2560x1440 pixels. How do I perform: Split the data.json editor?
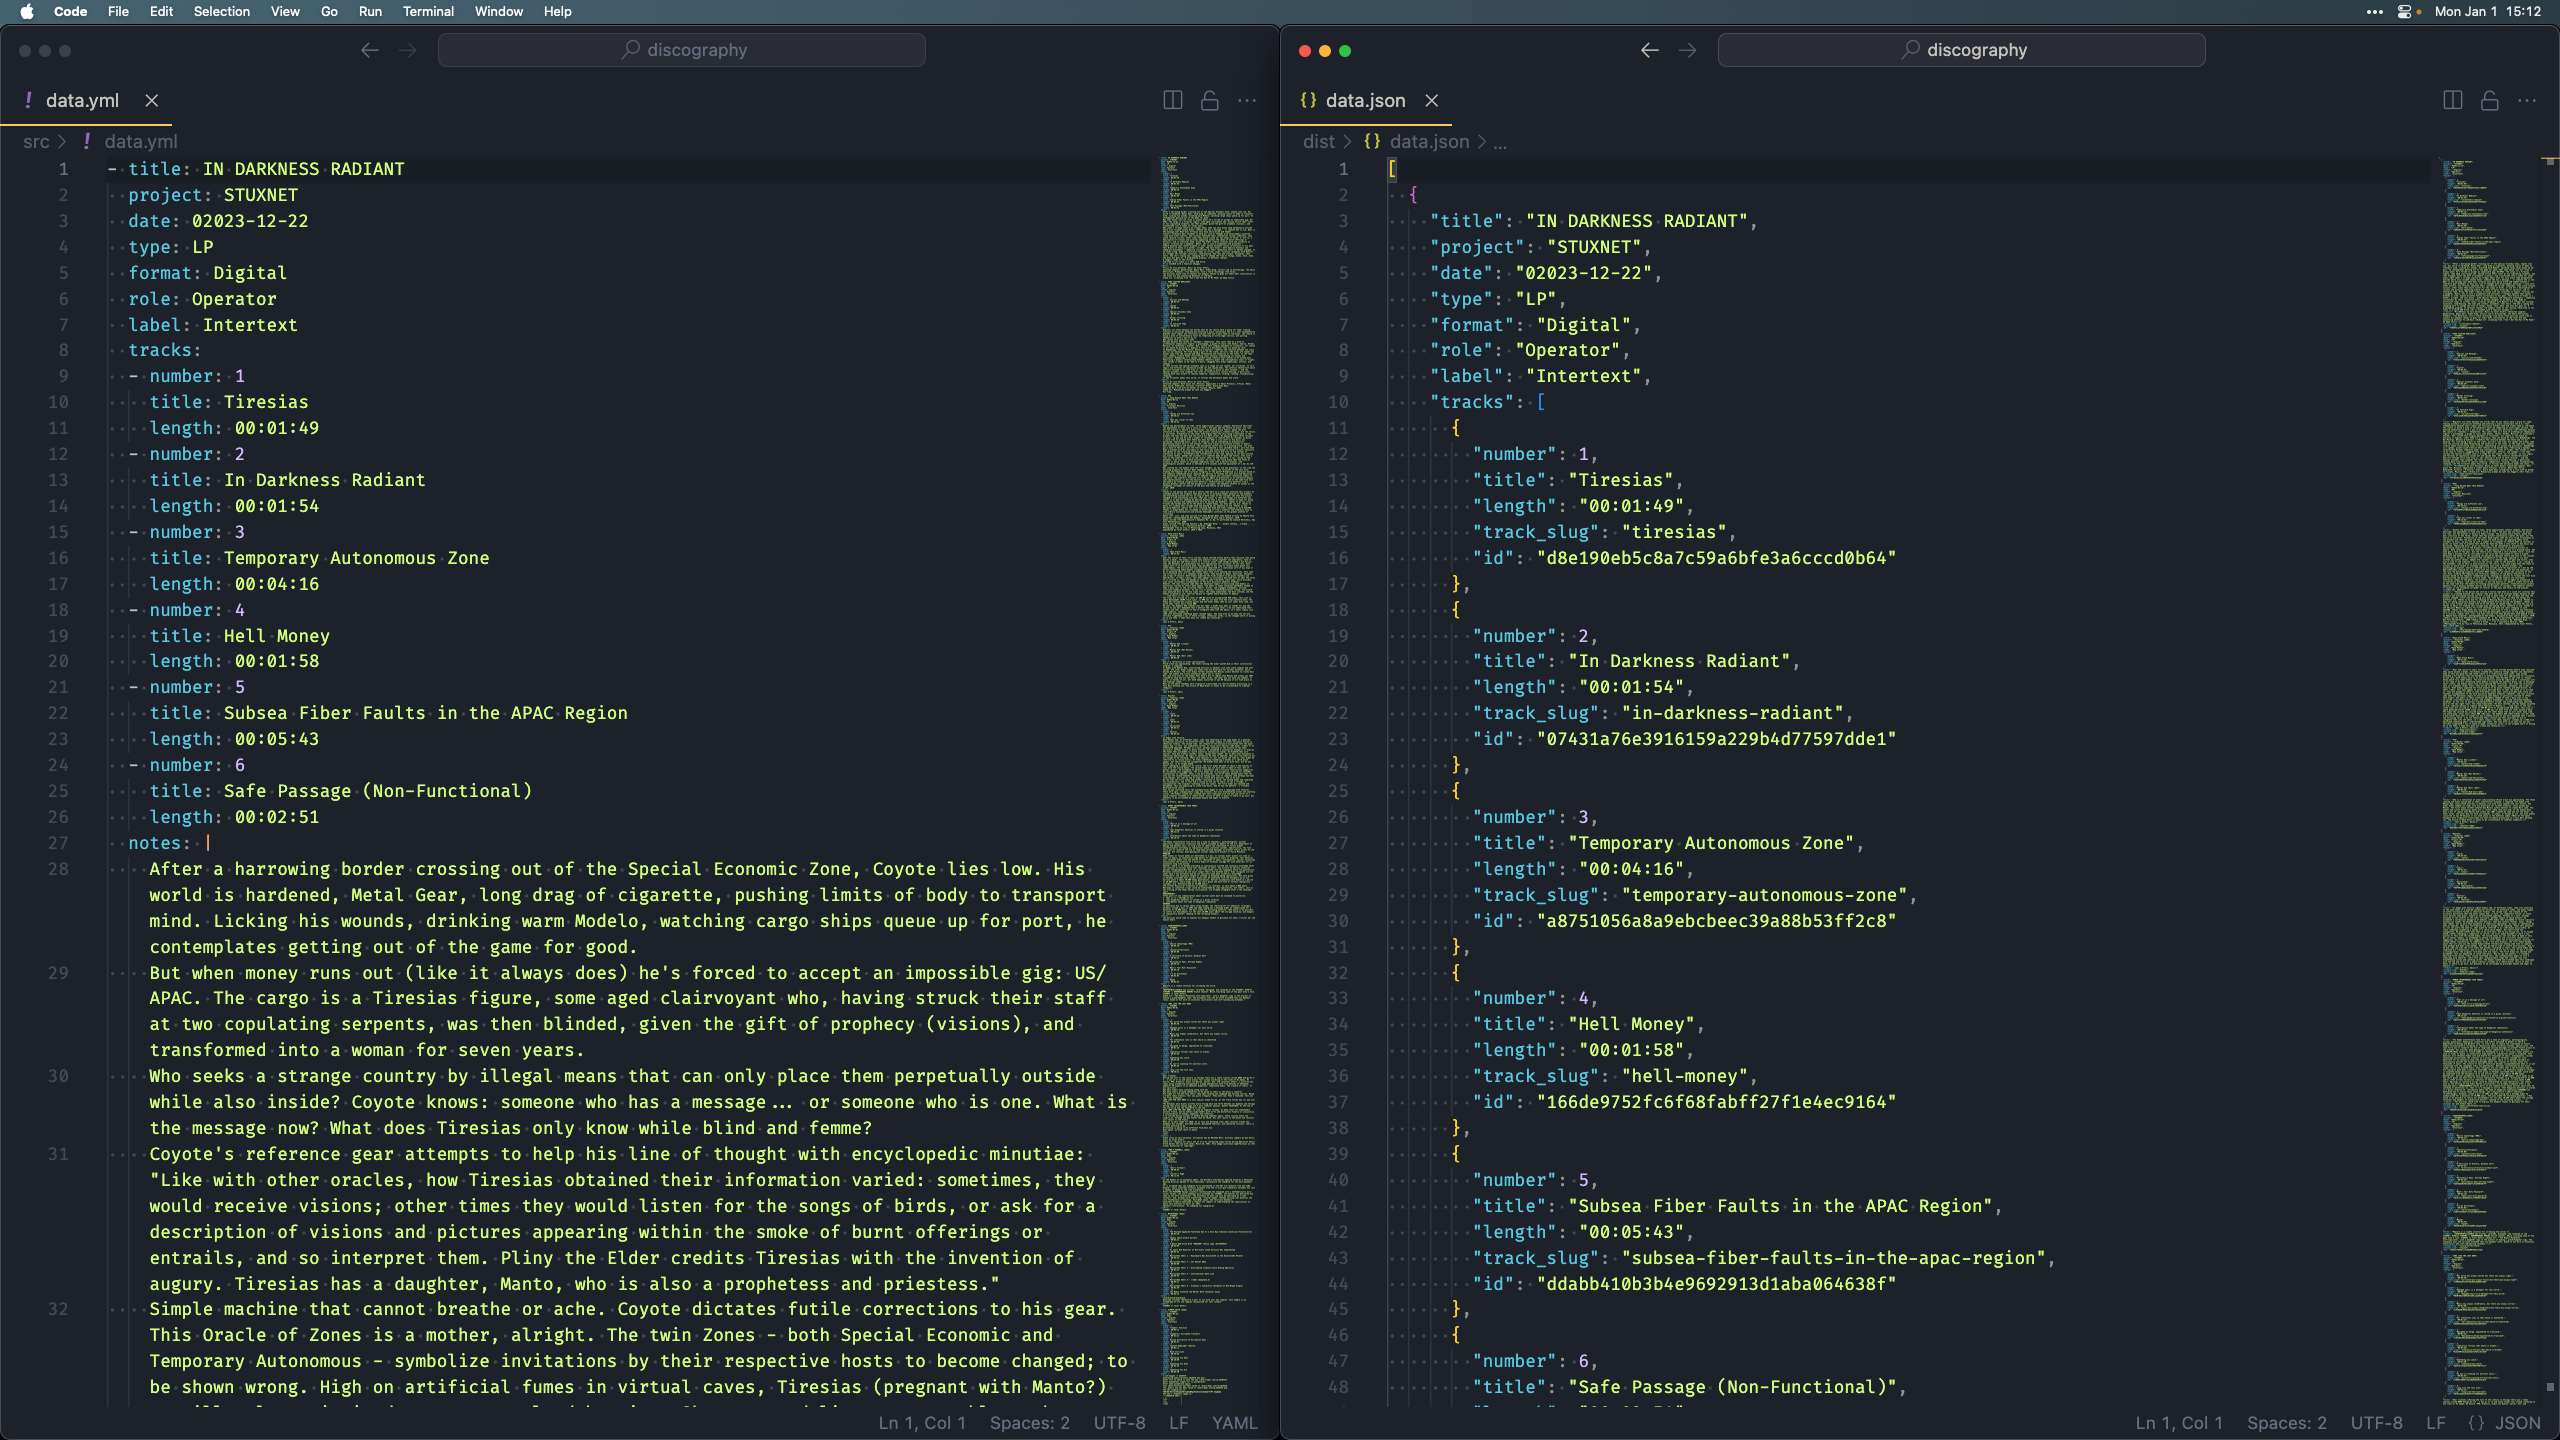pos(2452,100)
